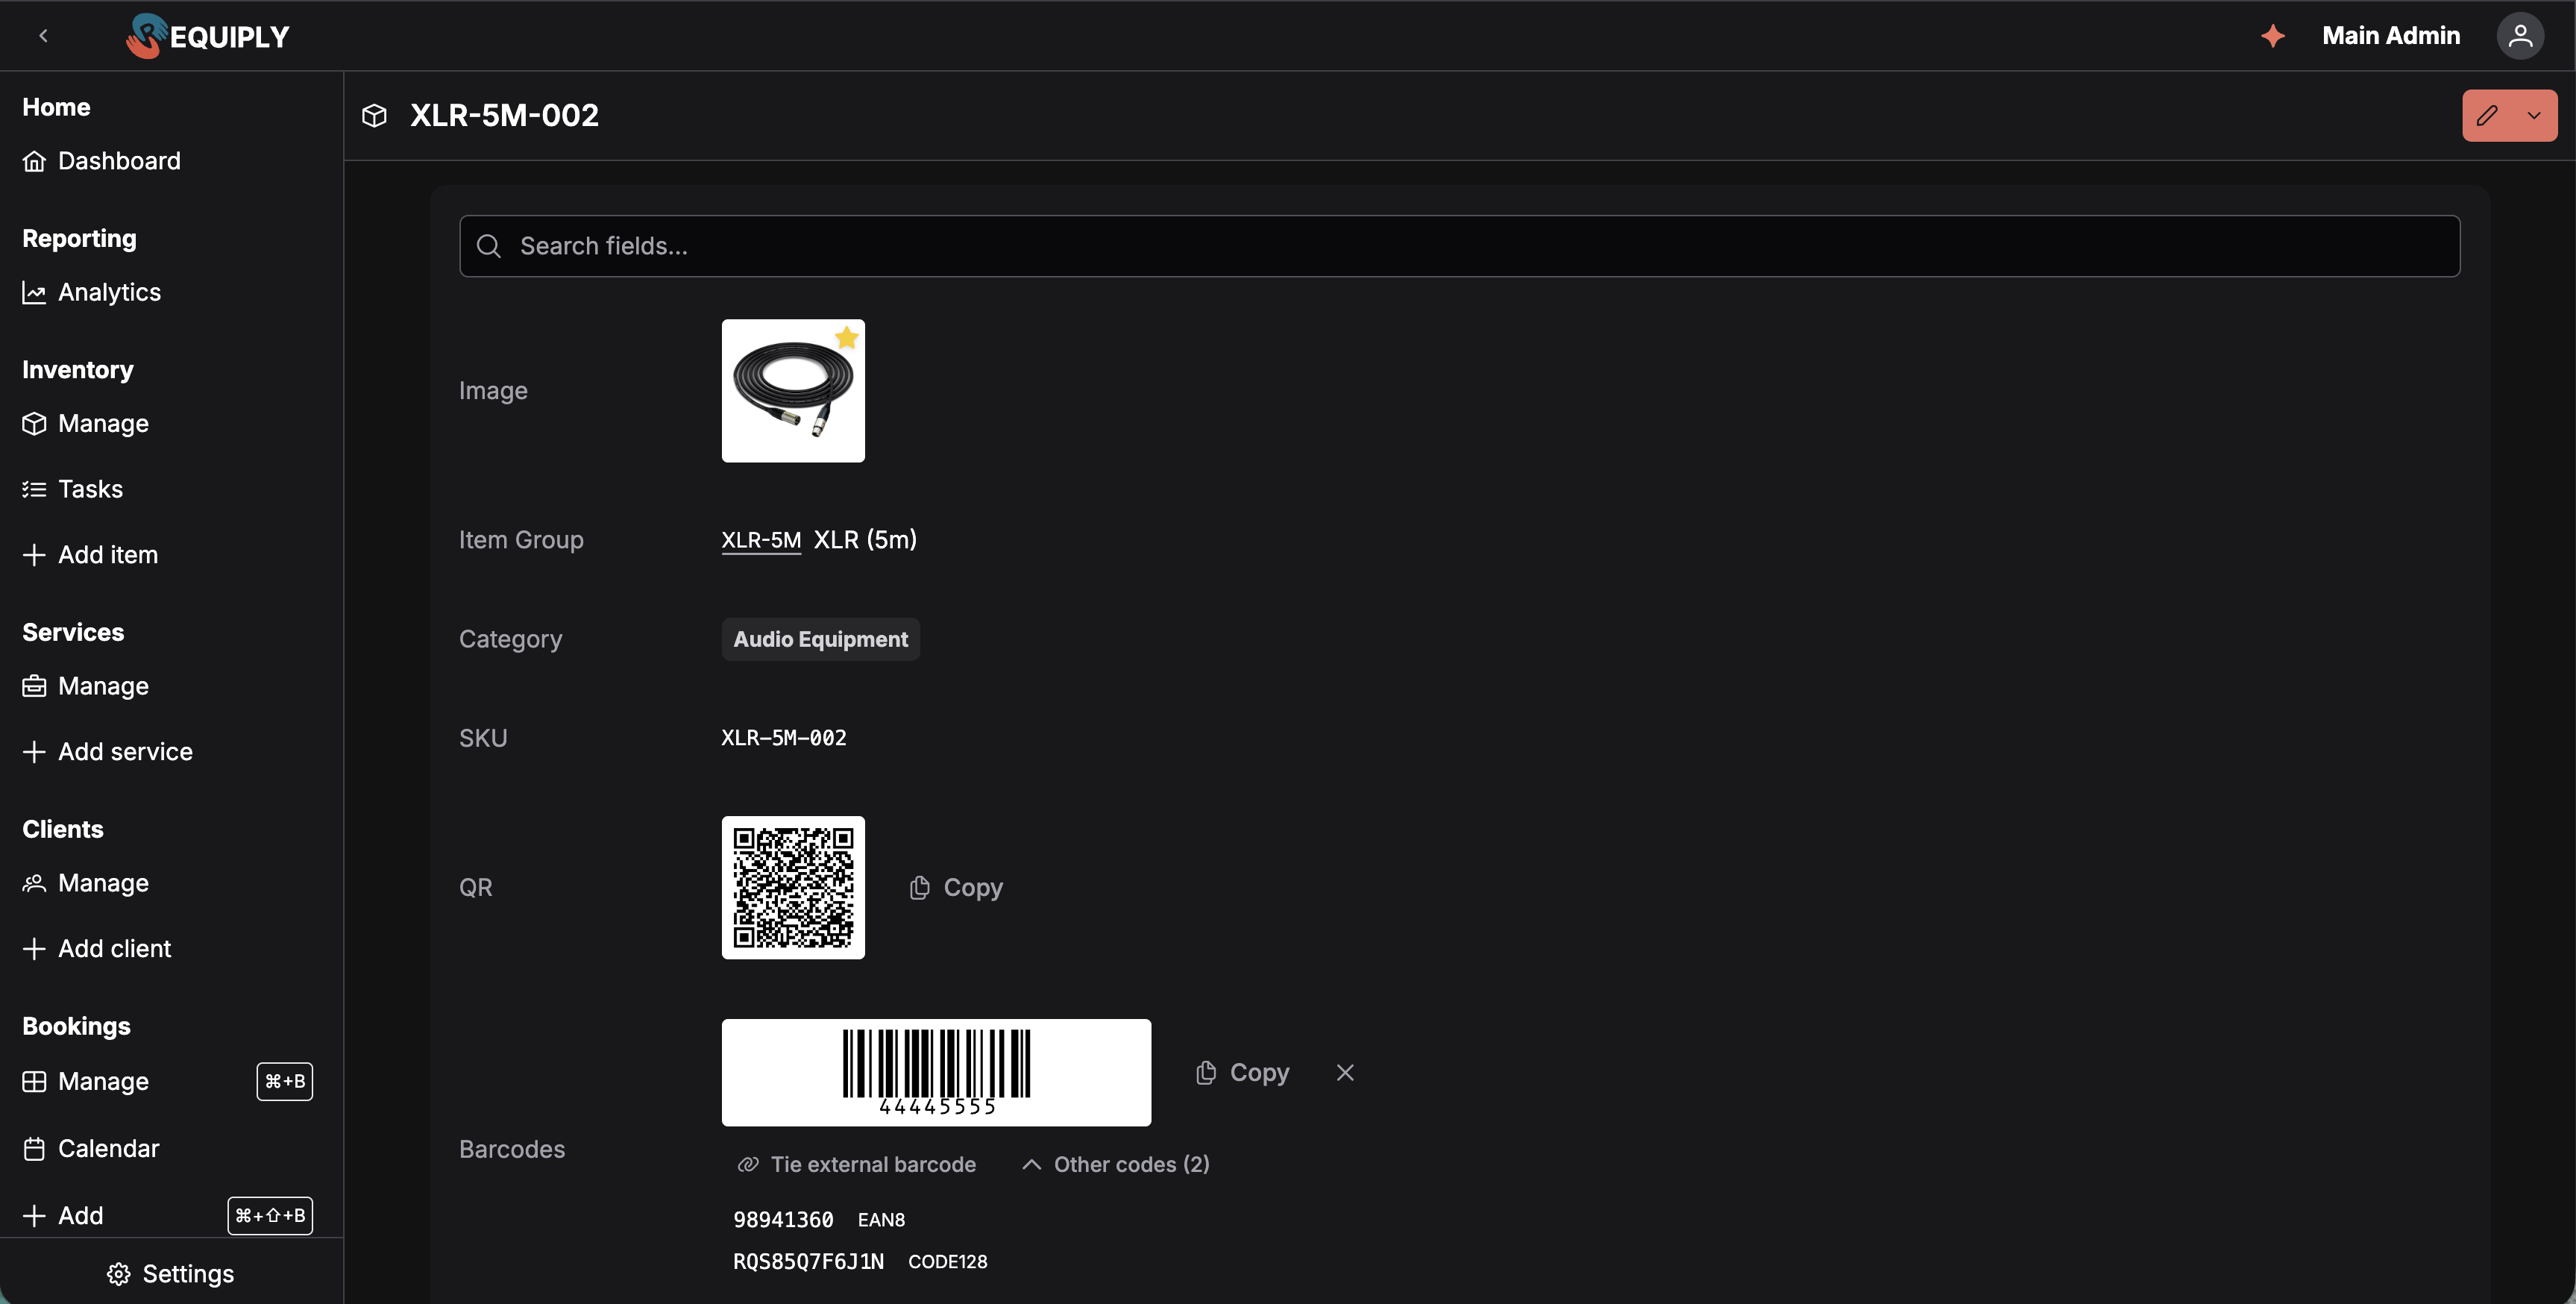2576x1304 pixels.
Task: Click the search magnifier icon
Action: [x=488, y=246]
